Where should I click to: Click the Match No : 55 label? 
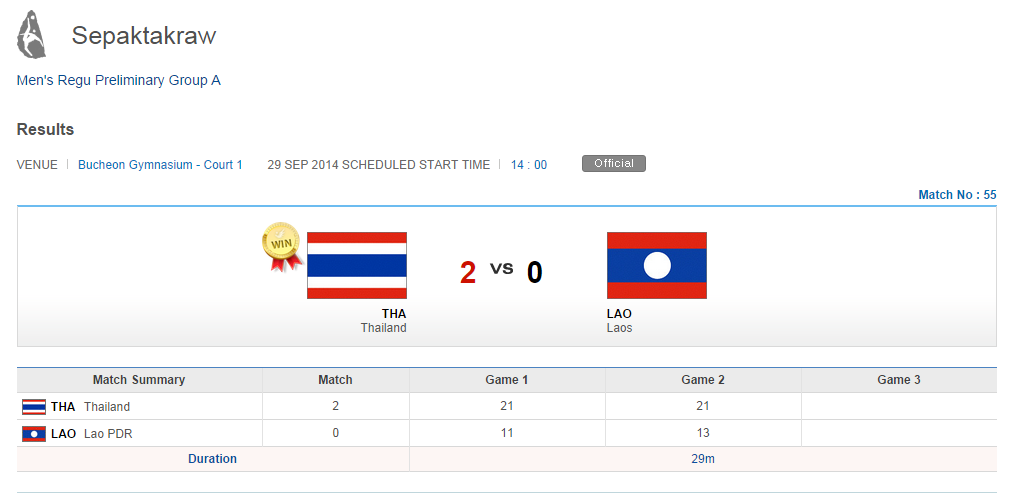[x=957, y=195]
